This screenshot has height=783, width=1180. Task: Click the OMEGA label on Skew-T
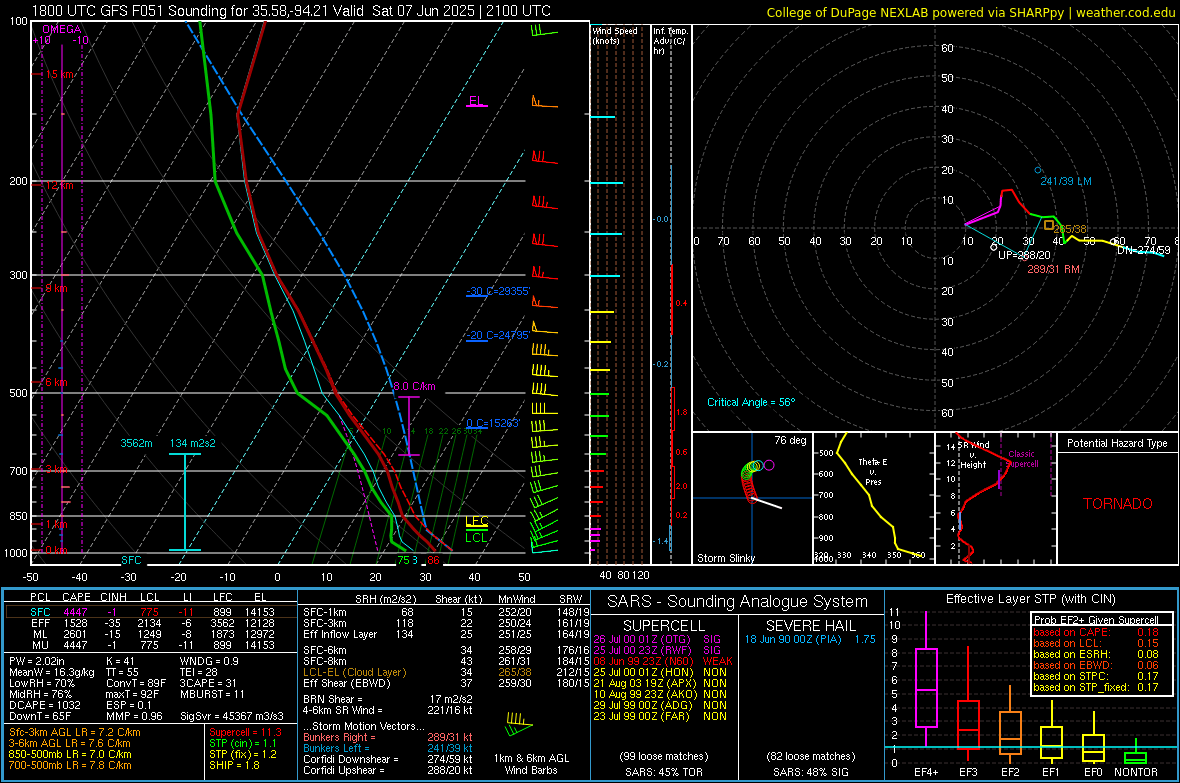coord(62,29)
